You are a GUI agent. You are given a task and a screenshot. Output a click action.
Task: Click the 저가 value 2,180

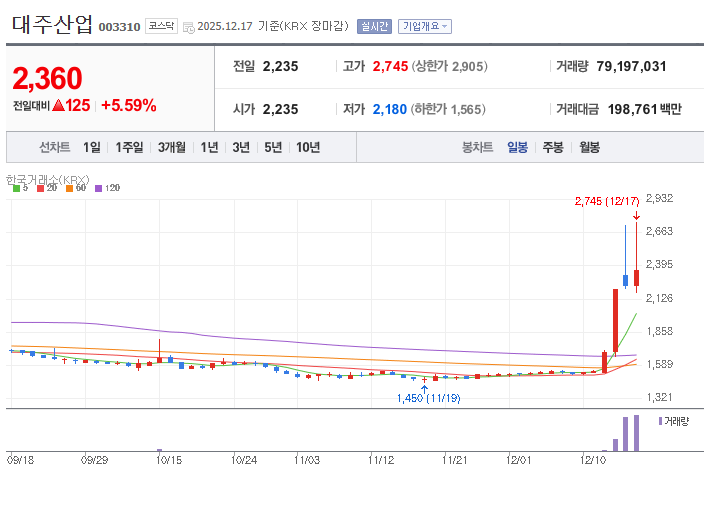[390, 109]
